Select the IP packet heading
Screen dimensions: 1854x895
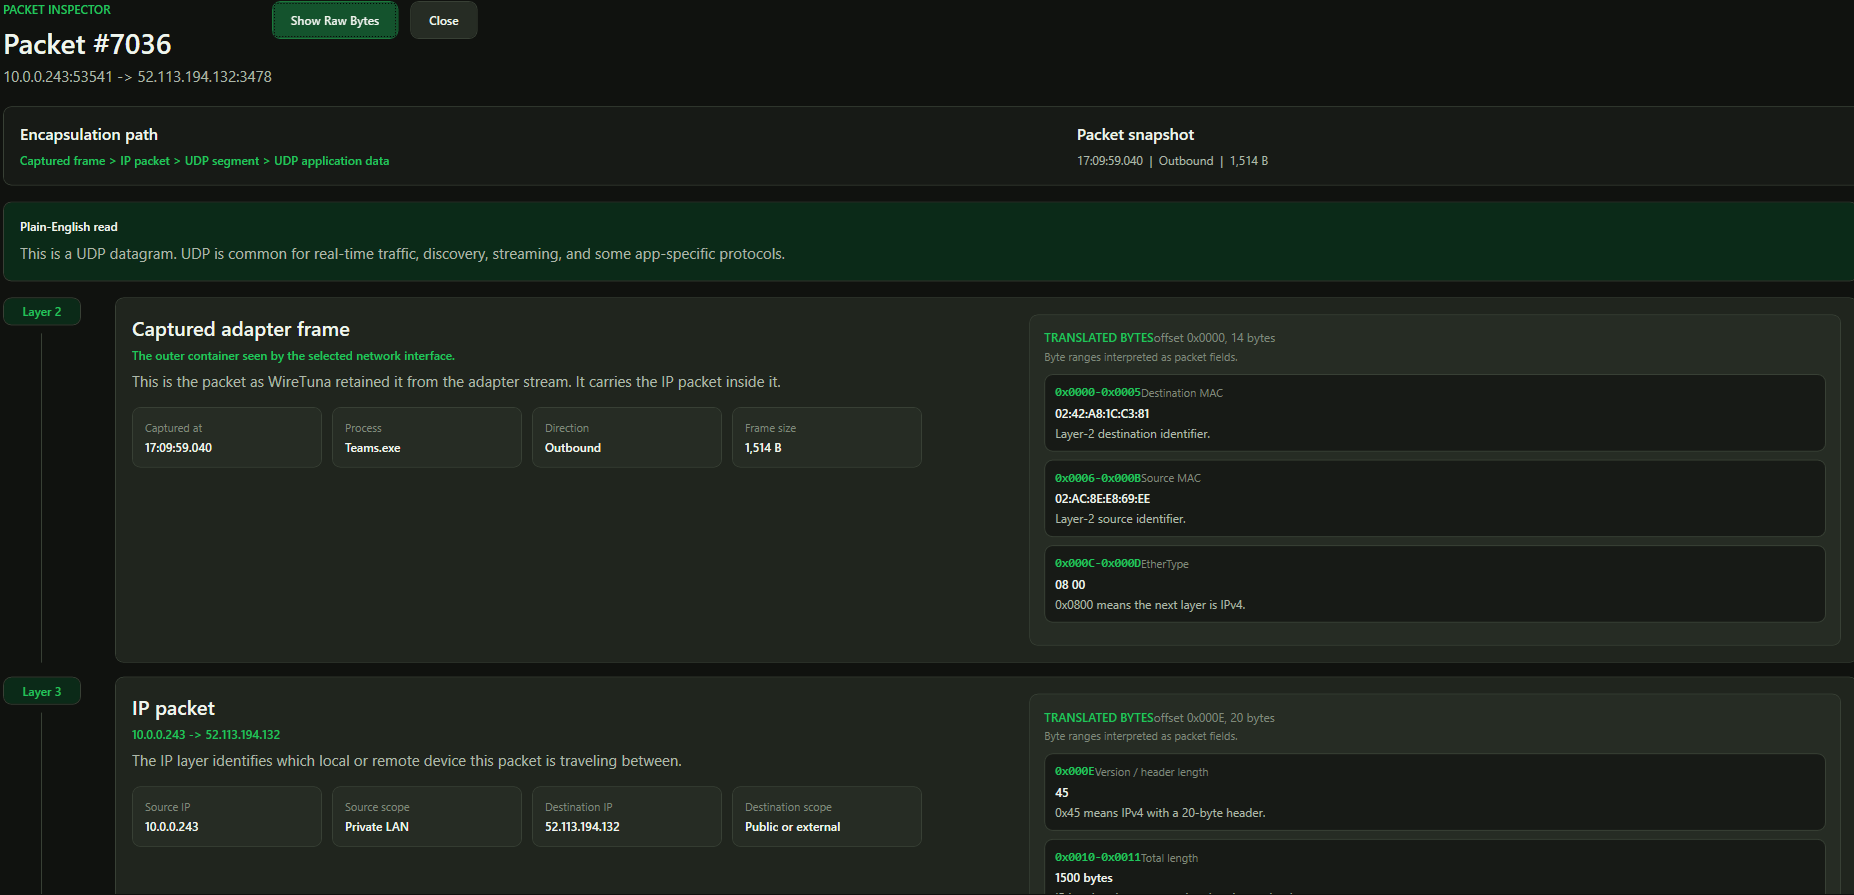pos(173,708)
